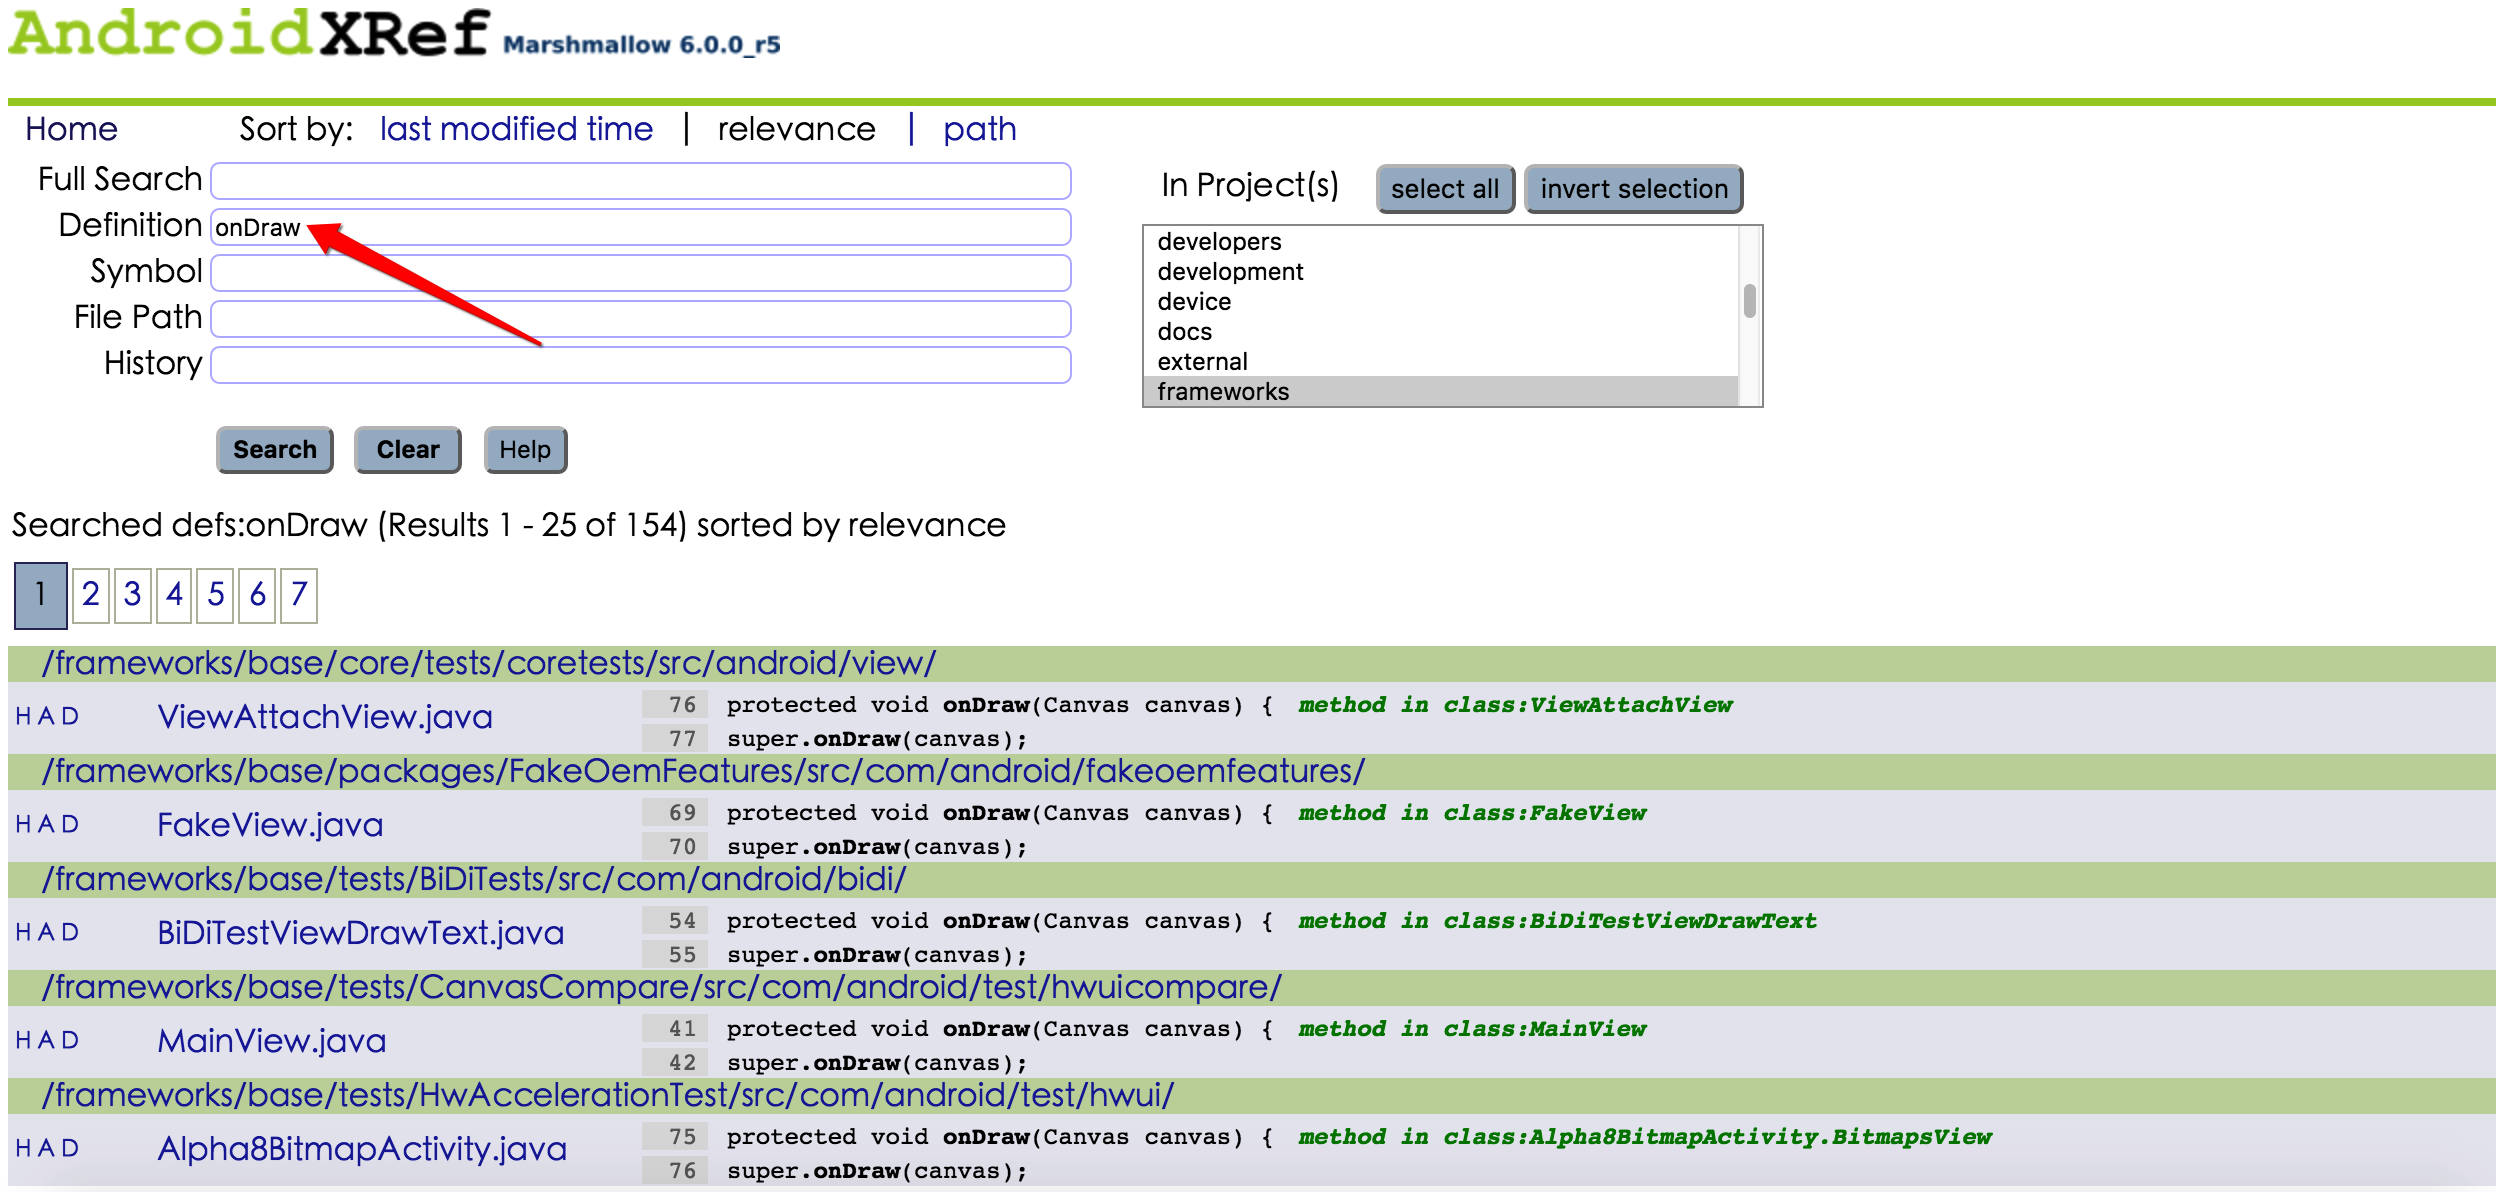Click the invert selection button
The width and height of the screenshot is (2496, 1192).
1634,189
